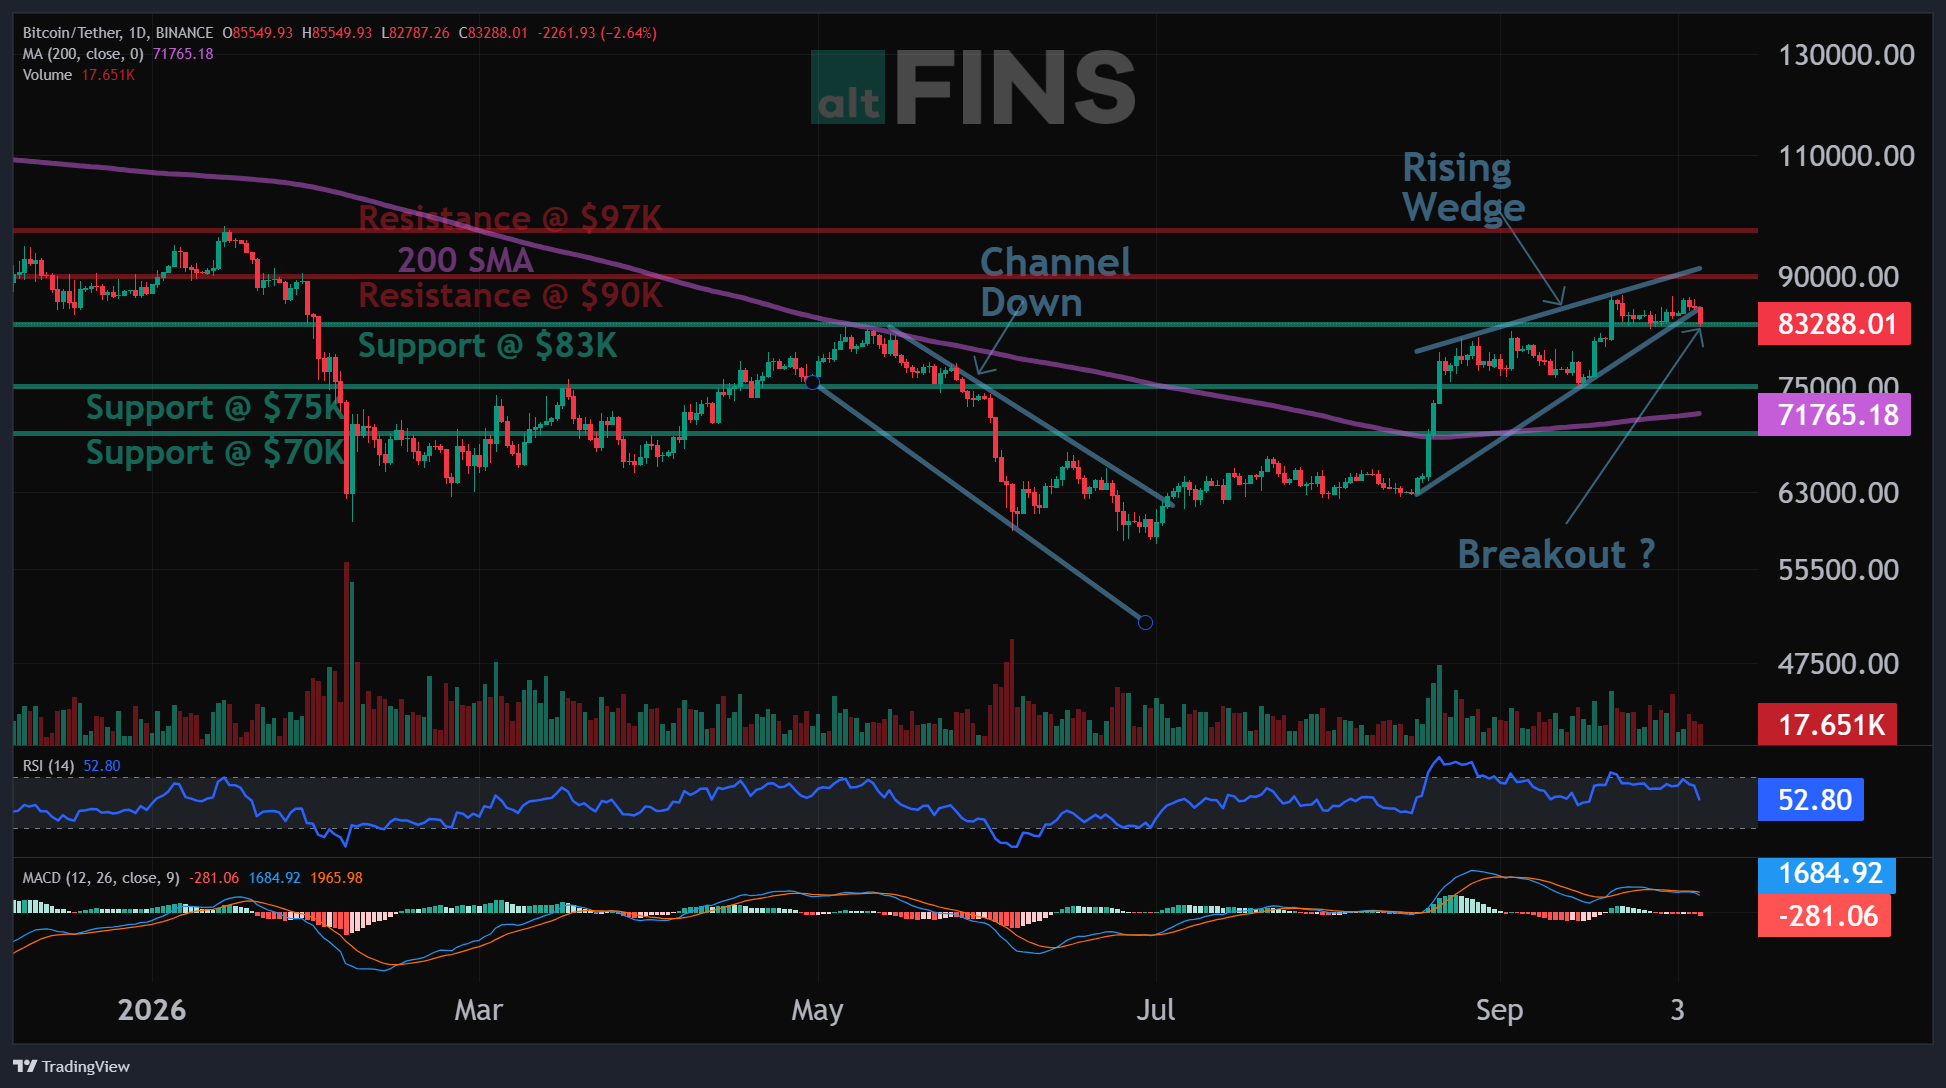The width and height of the screenshot is (1946, 1088).
Task: Click the 110000.00 price axis label
Action: (1846, 156)
